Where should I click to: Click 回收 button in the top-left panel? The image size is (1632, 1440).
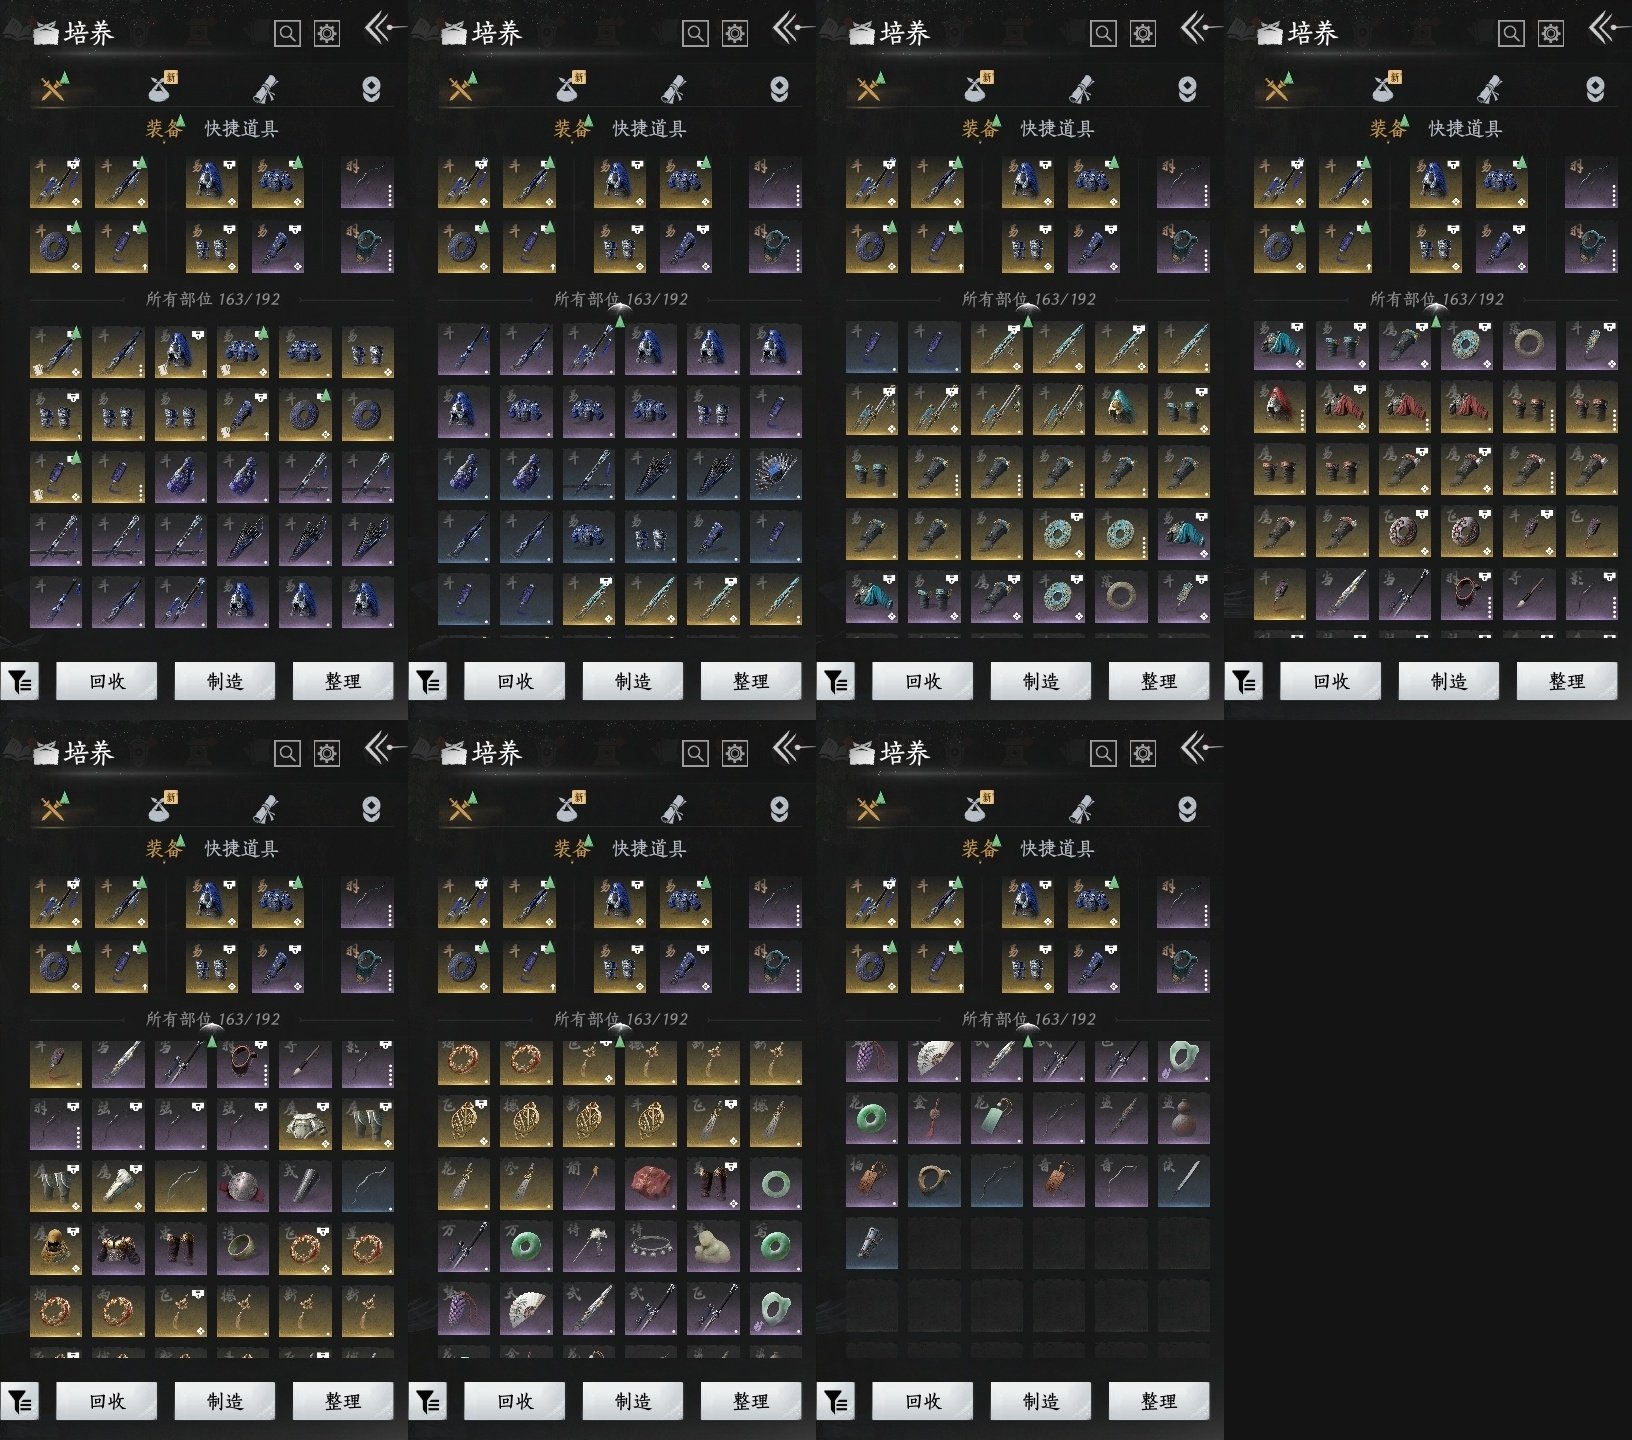point(107,682)
